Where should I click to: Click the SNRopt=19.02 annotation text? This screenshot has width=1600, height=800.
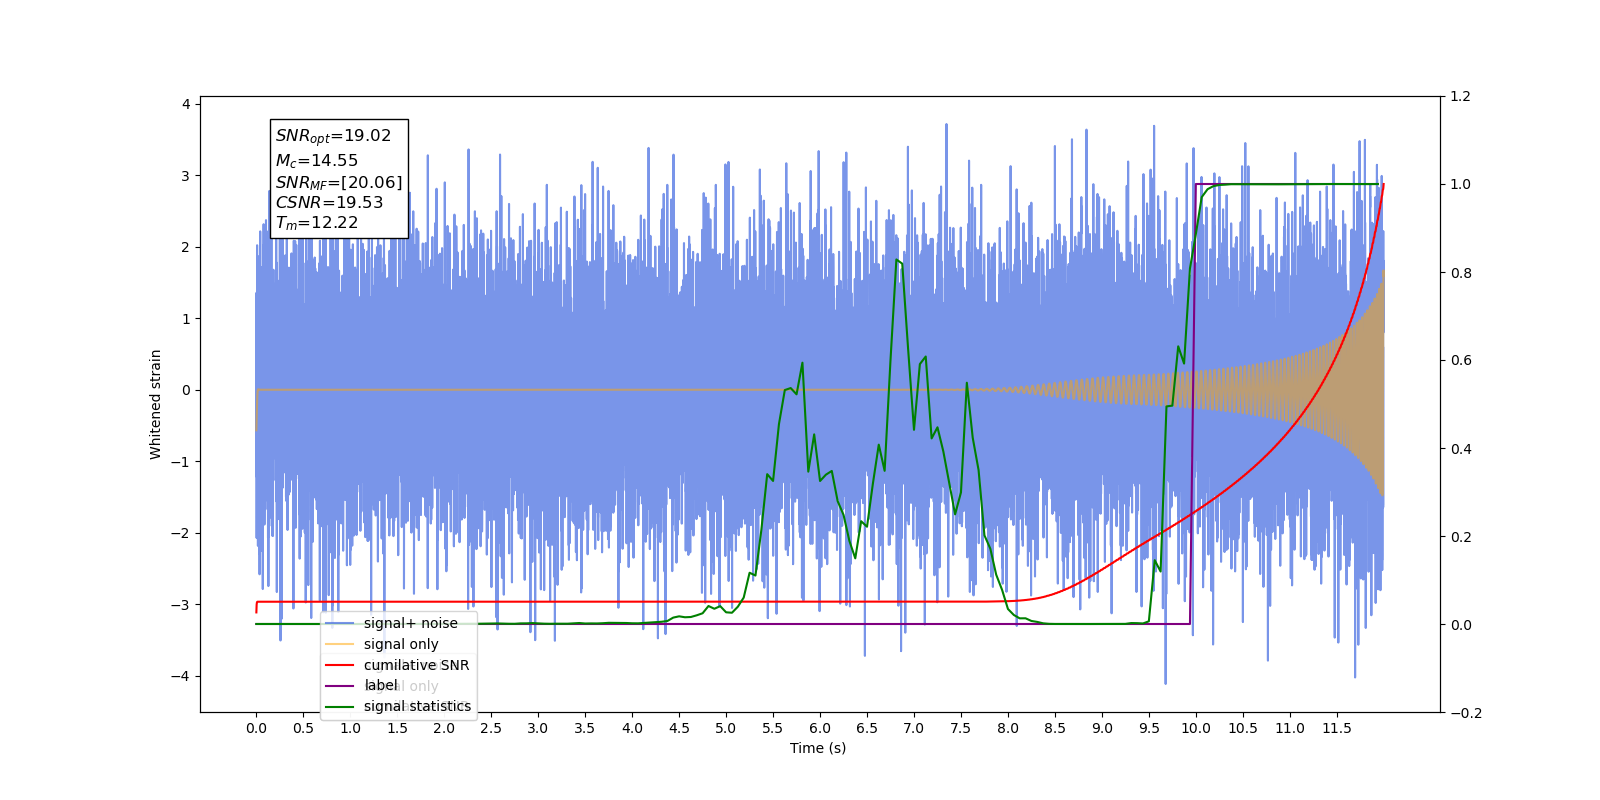pyautogui.click(x=334, y=136)
